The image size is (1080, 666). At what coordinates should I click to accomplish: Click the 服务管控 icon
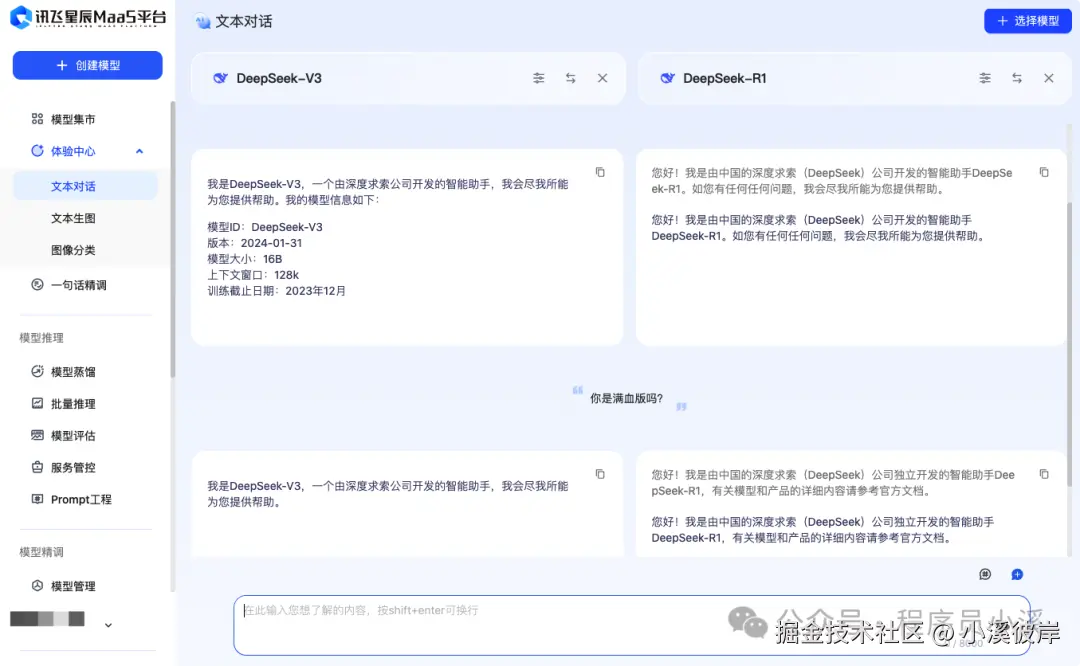[x=37, y=466]
